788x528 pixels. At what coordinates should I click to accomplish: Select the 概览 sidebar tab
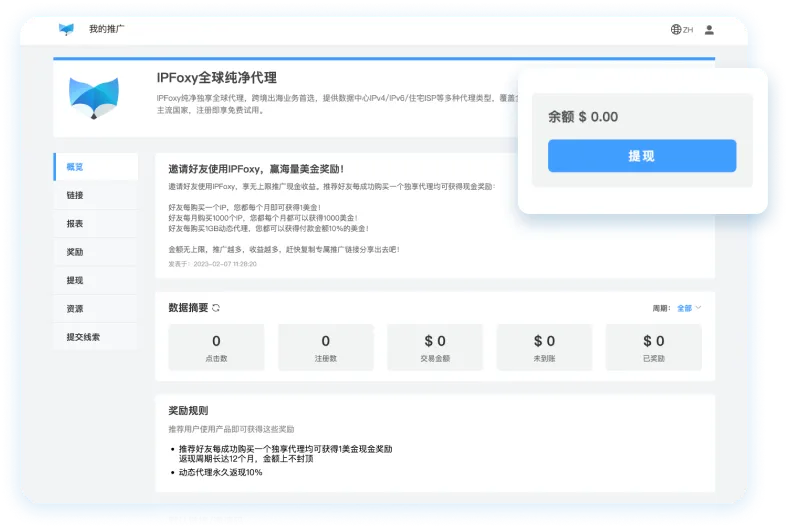pyautogui.click(x=95, y=167)
